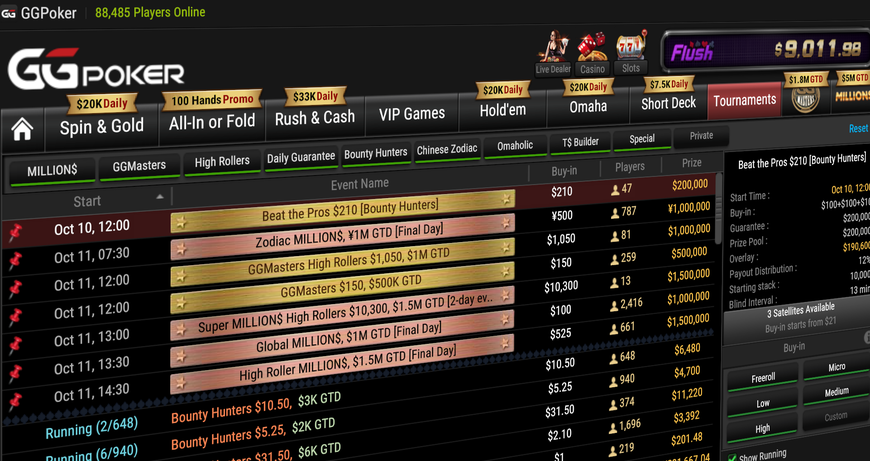Image resolution: width=870 pixels, height=461 pixels.
Task: Toggle the Micro buy-in filter
Action: [837, 367]
